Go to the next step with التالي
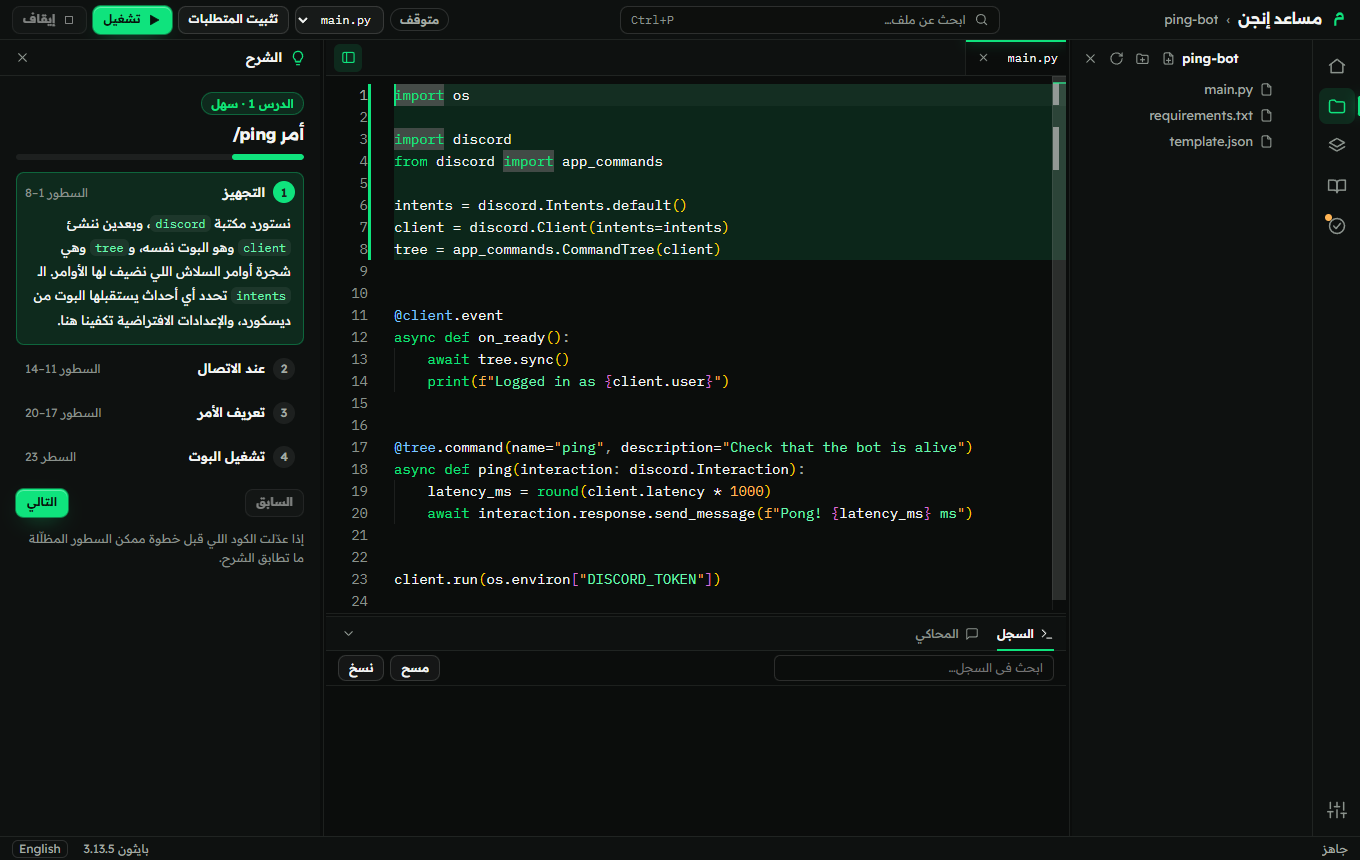Image resolution: width=1360 pixels, height=860 pixels. [x=42, y=503]
